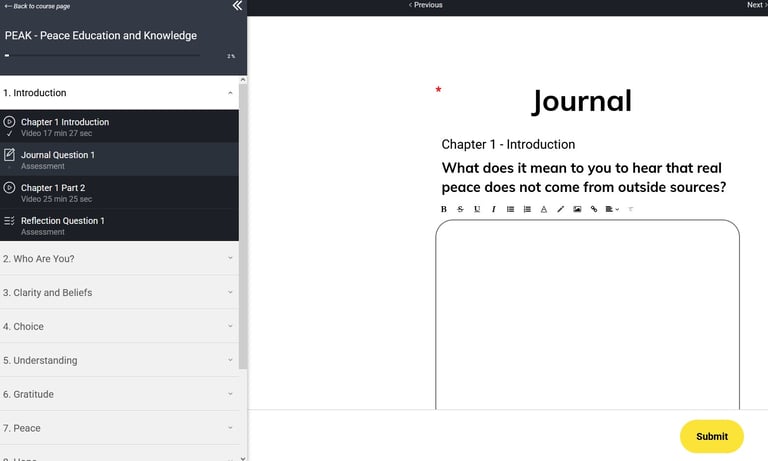The width and height of the screenshot is (768, 461).
Task: Open Reflection Question 1 assessment
Action: tap(120, 225)
